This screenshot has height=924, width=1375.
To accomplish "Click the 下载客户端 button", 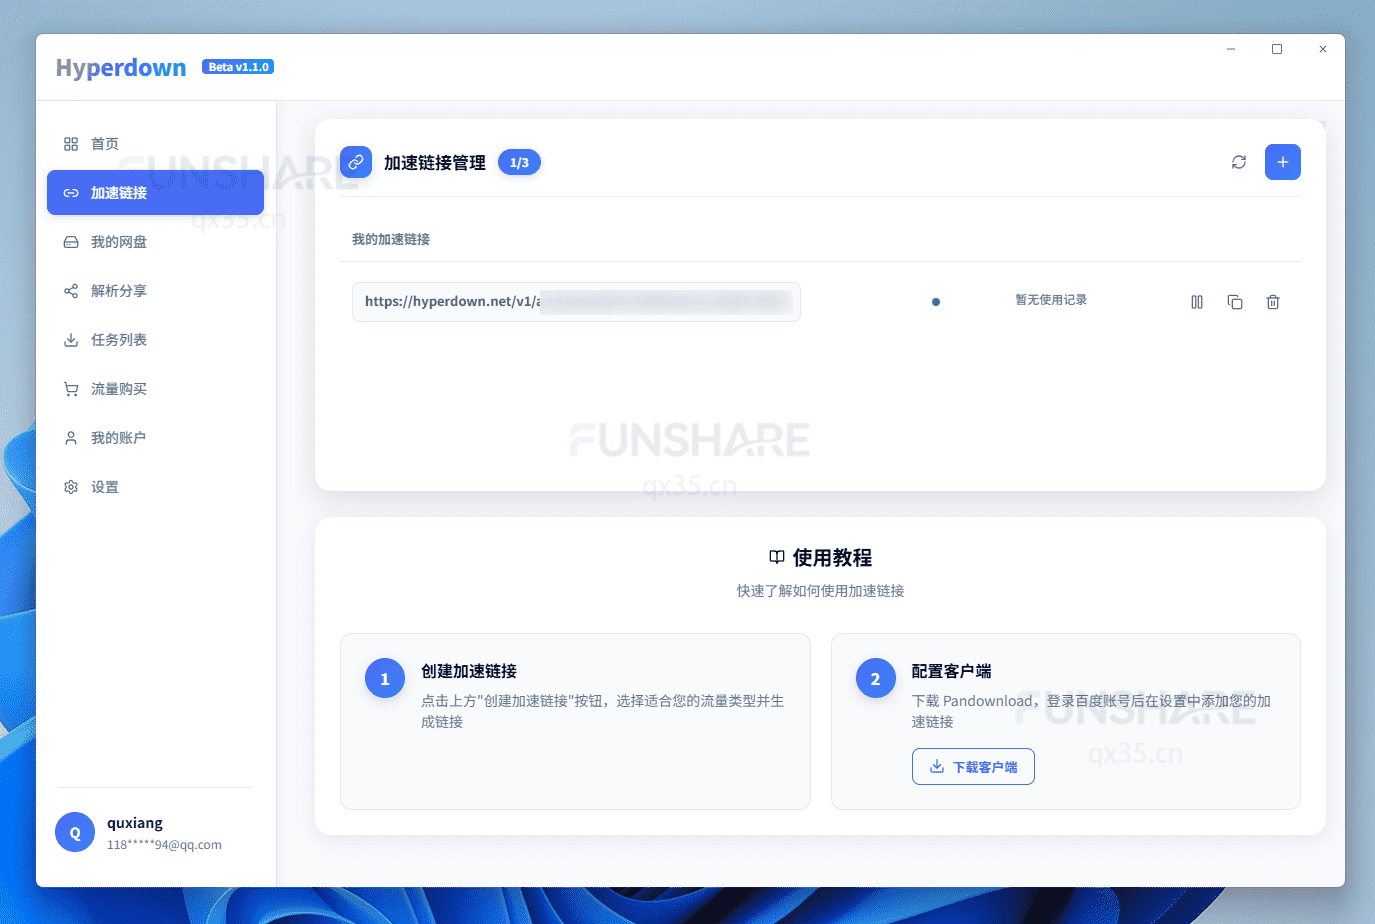I will coord(973,767).
